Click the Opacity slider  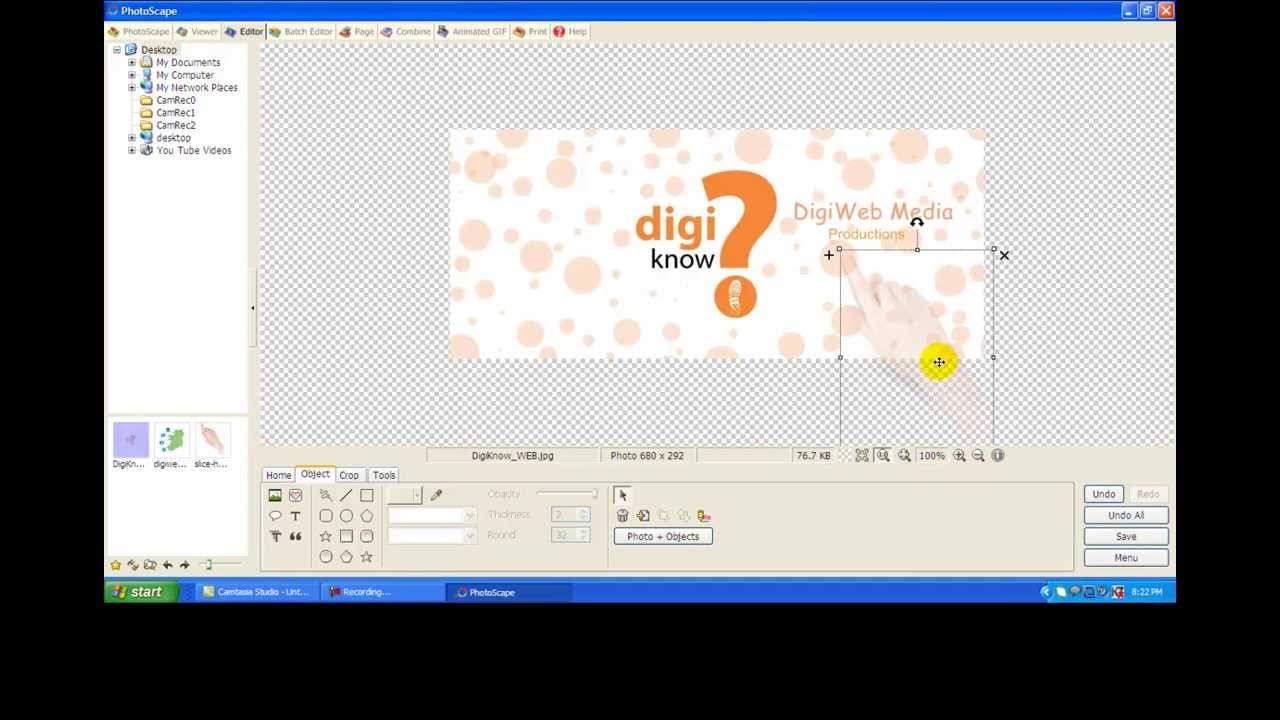tap(566, 494)
